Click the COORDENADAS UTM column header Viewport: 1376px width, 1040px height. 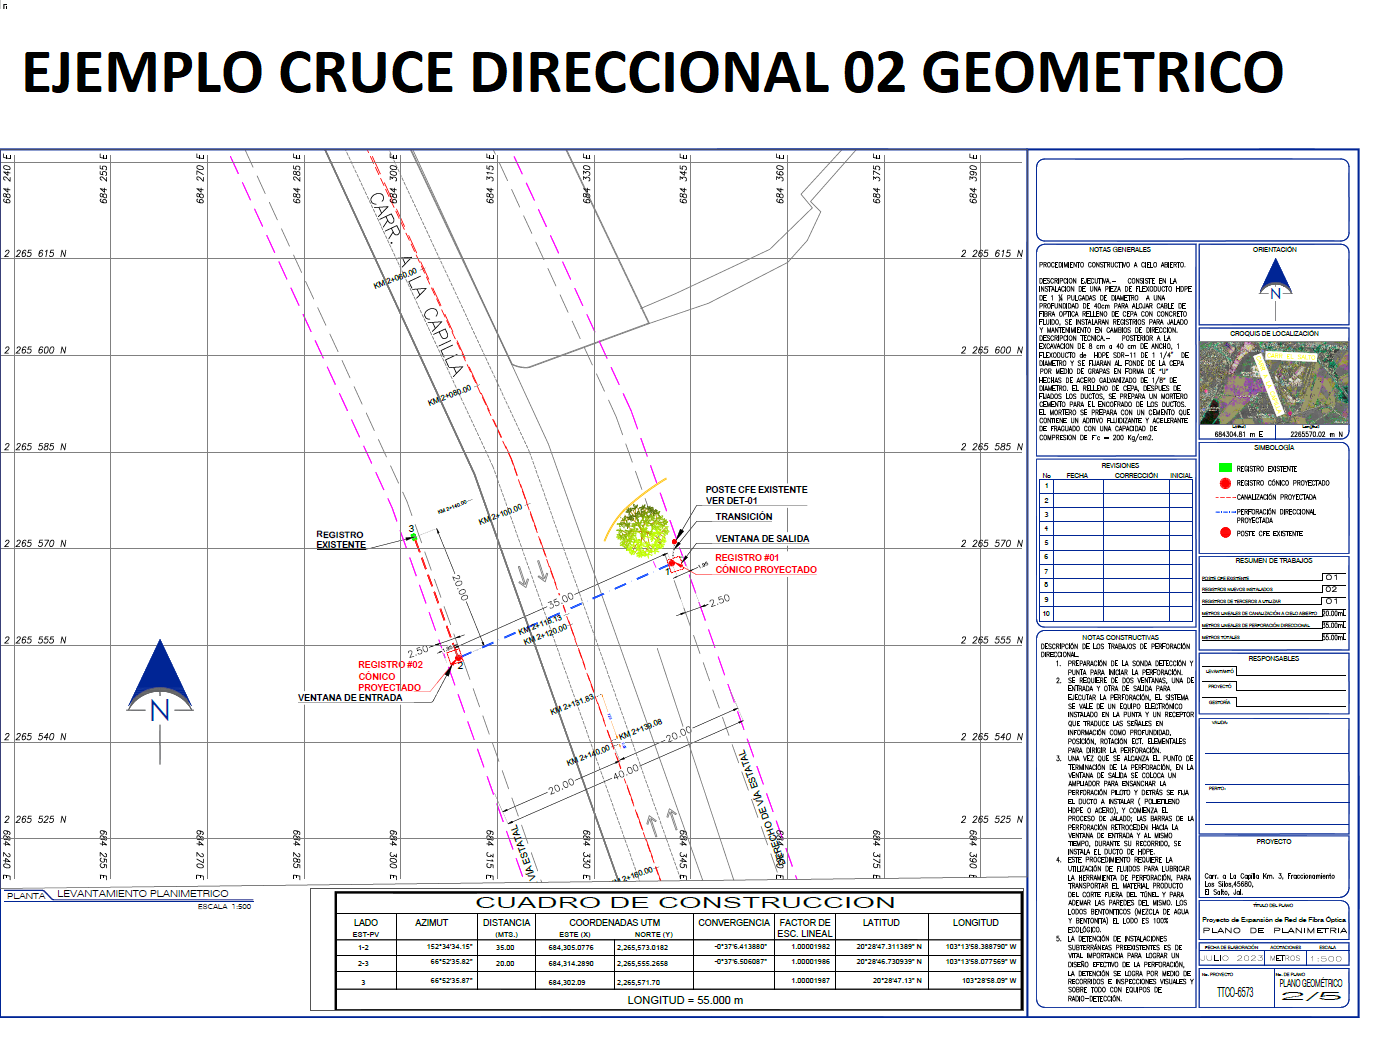(x=615, y=923)
